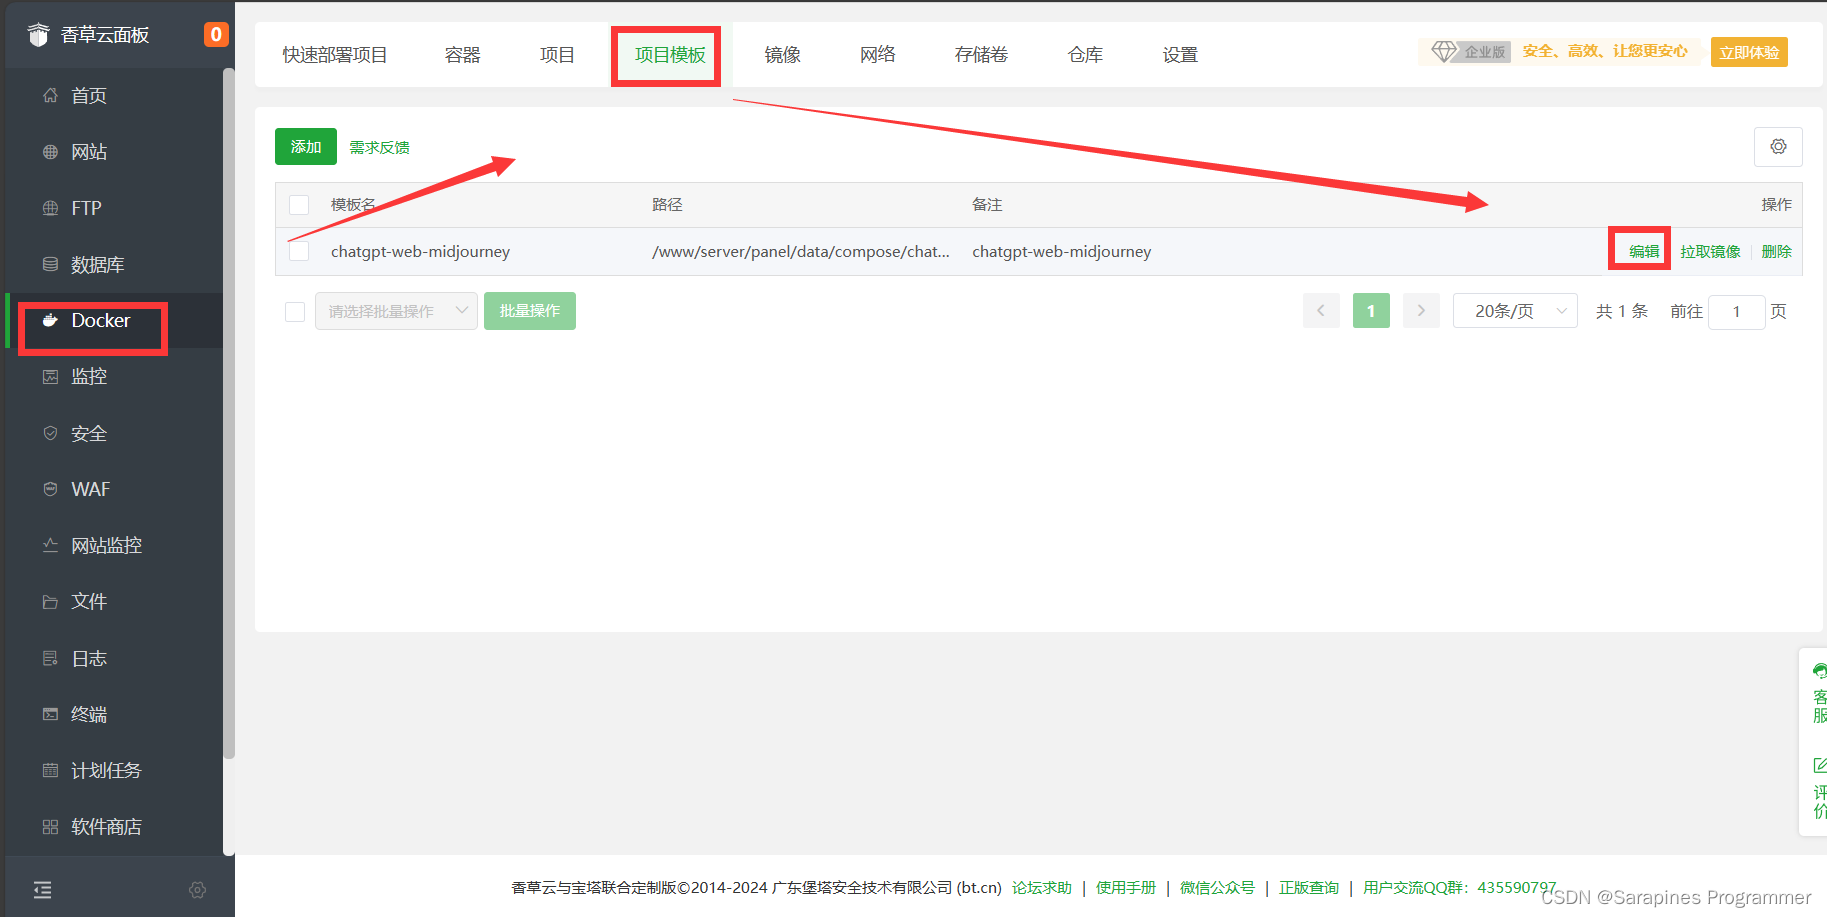Click the green 添加 button

(x=306, y=147)
